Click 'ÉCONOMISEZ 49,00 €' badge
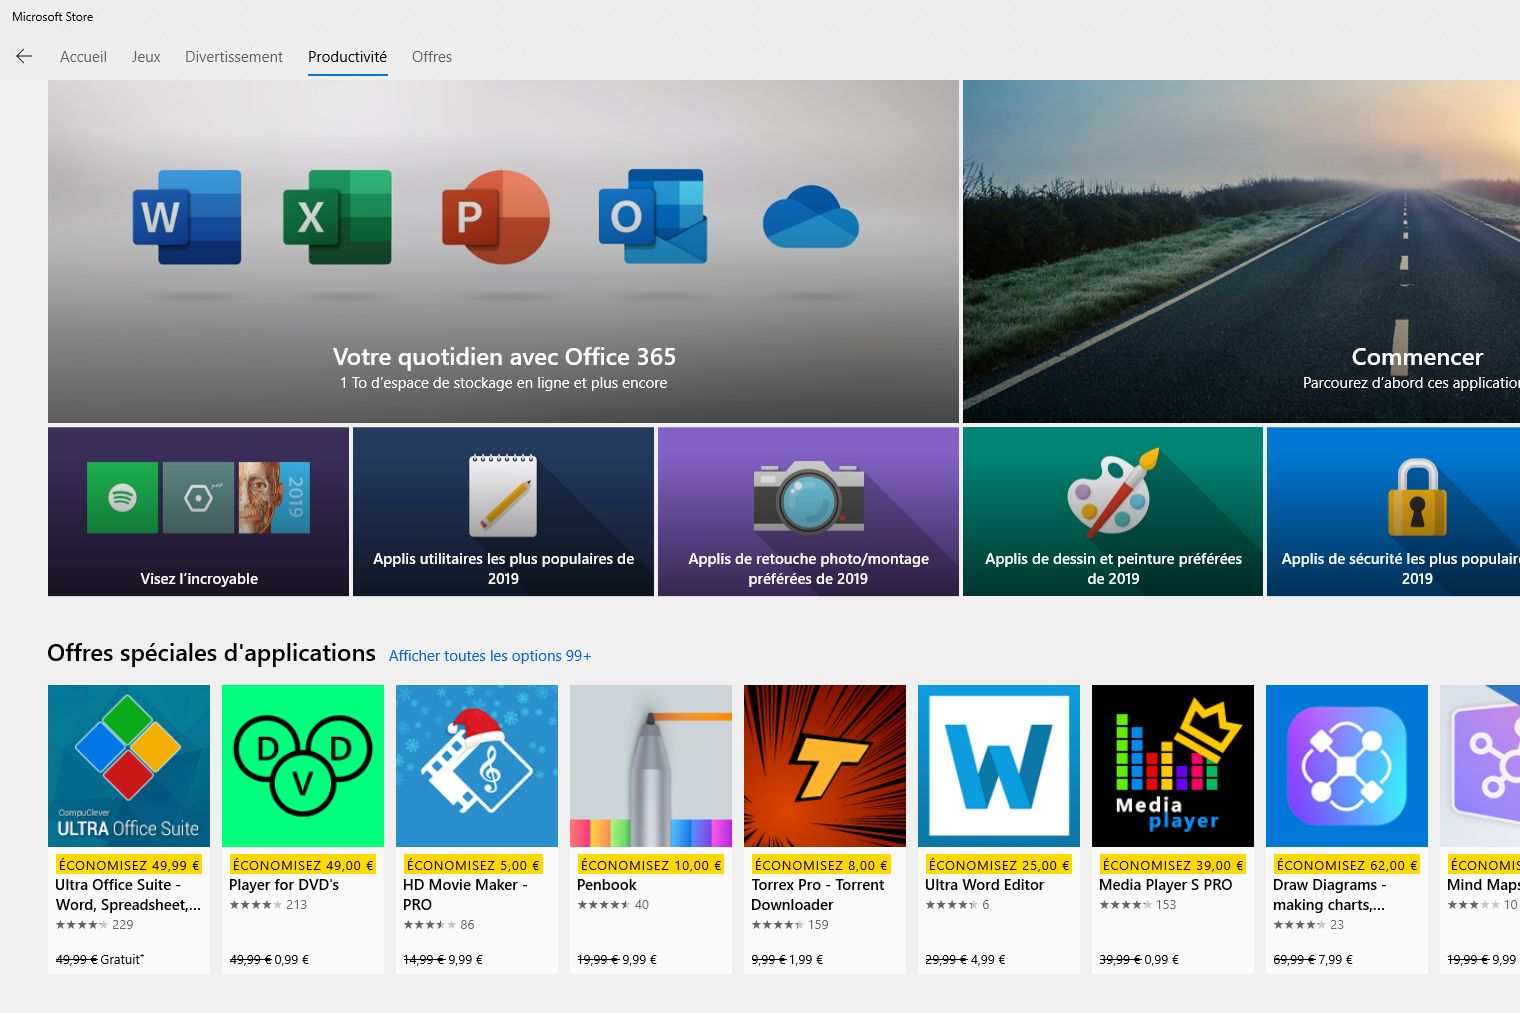This screenshot has height=1013, width=1520. (303, 865)
